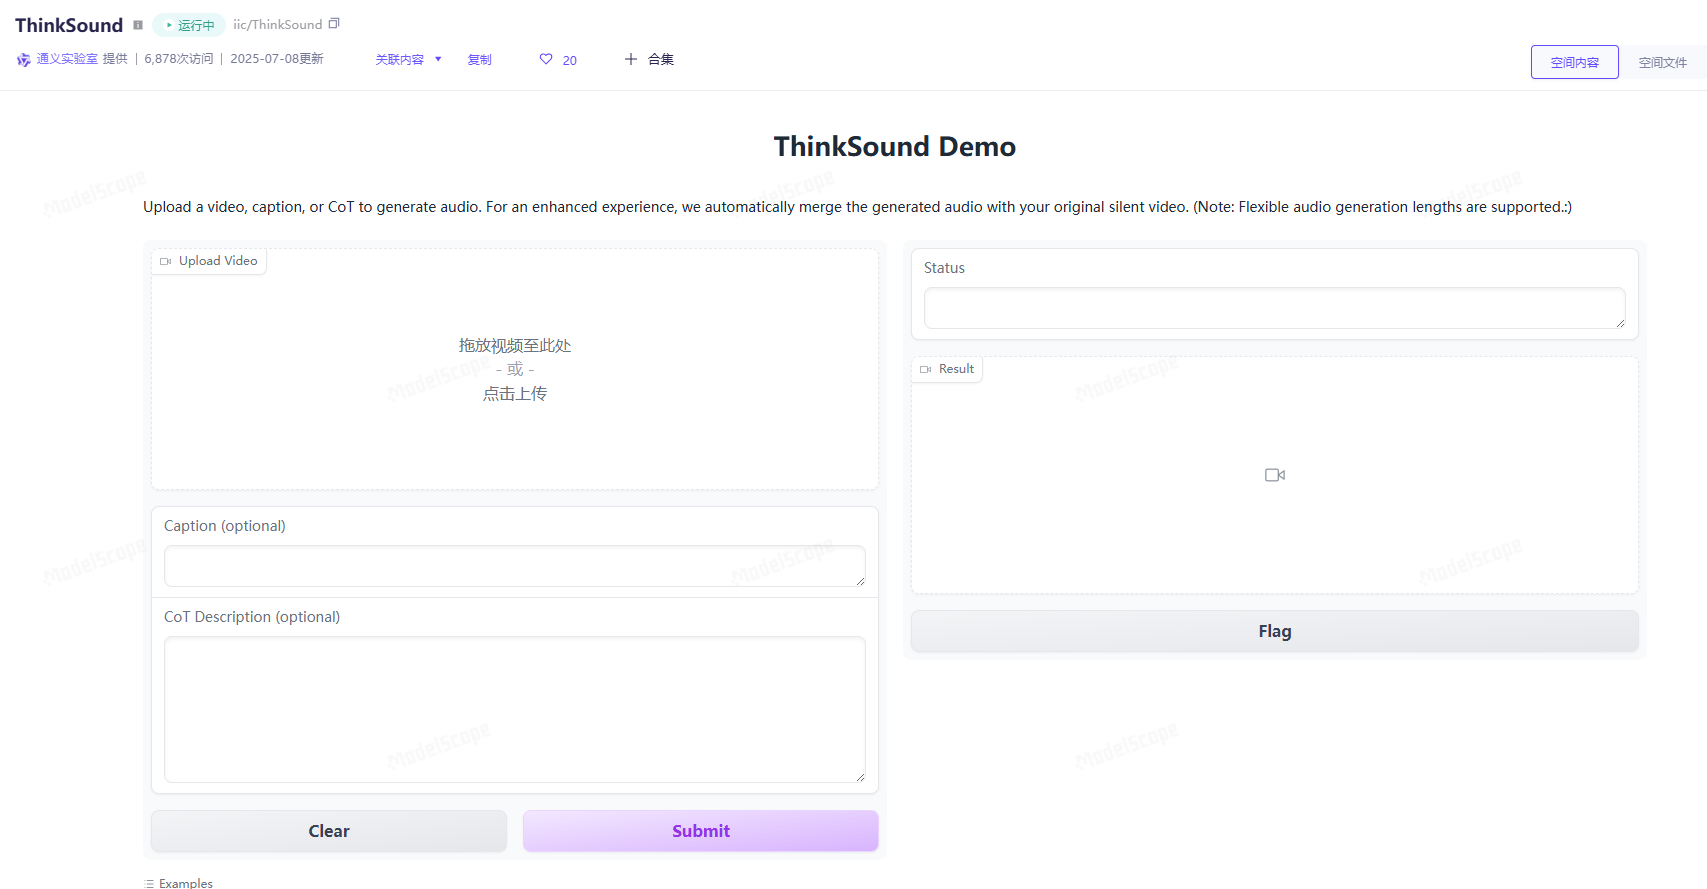
Task: Focus the CoT Description text area
Action: [x=515, y=709]
